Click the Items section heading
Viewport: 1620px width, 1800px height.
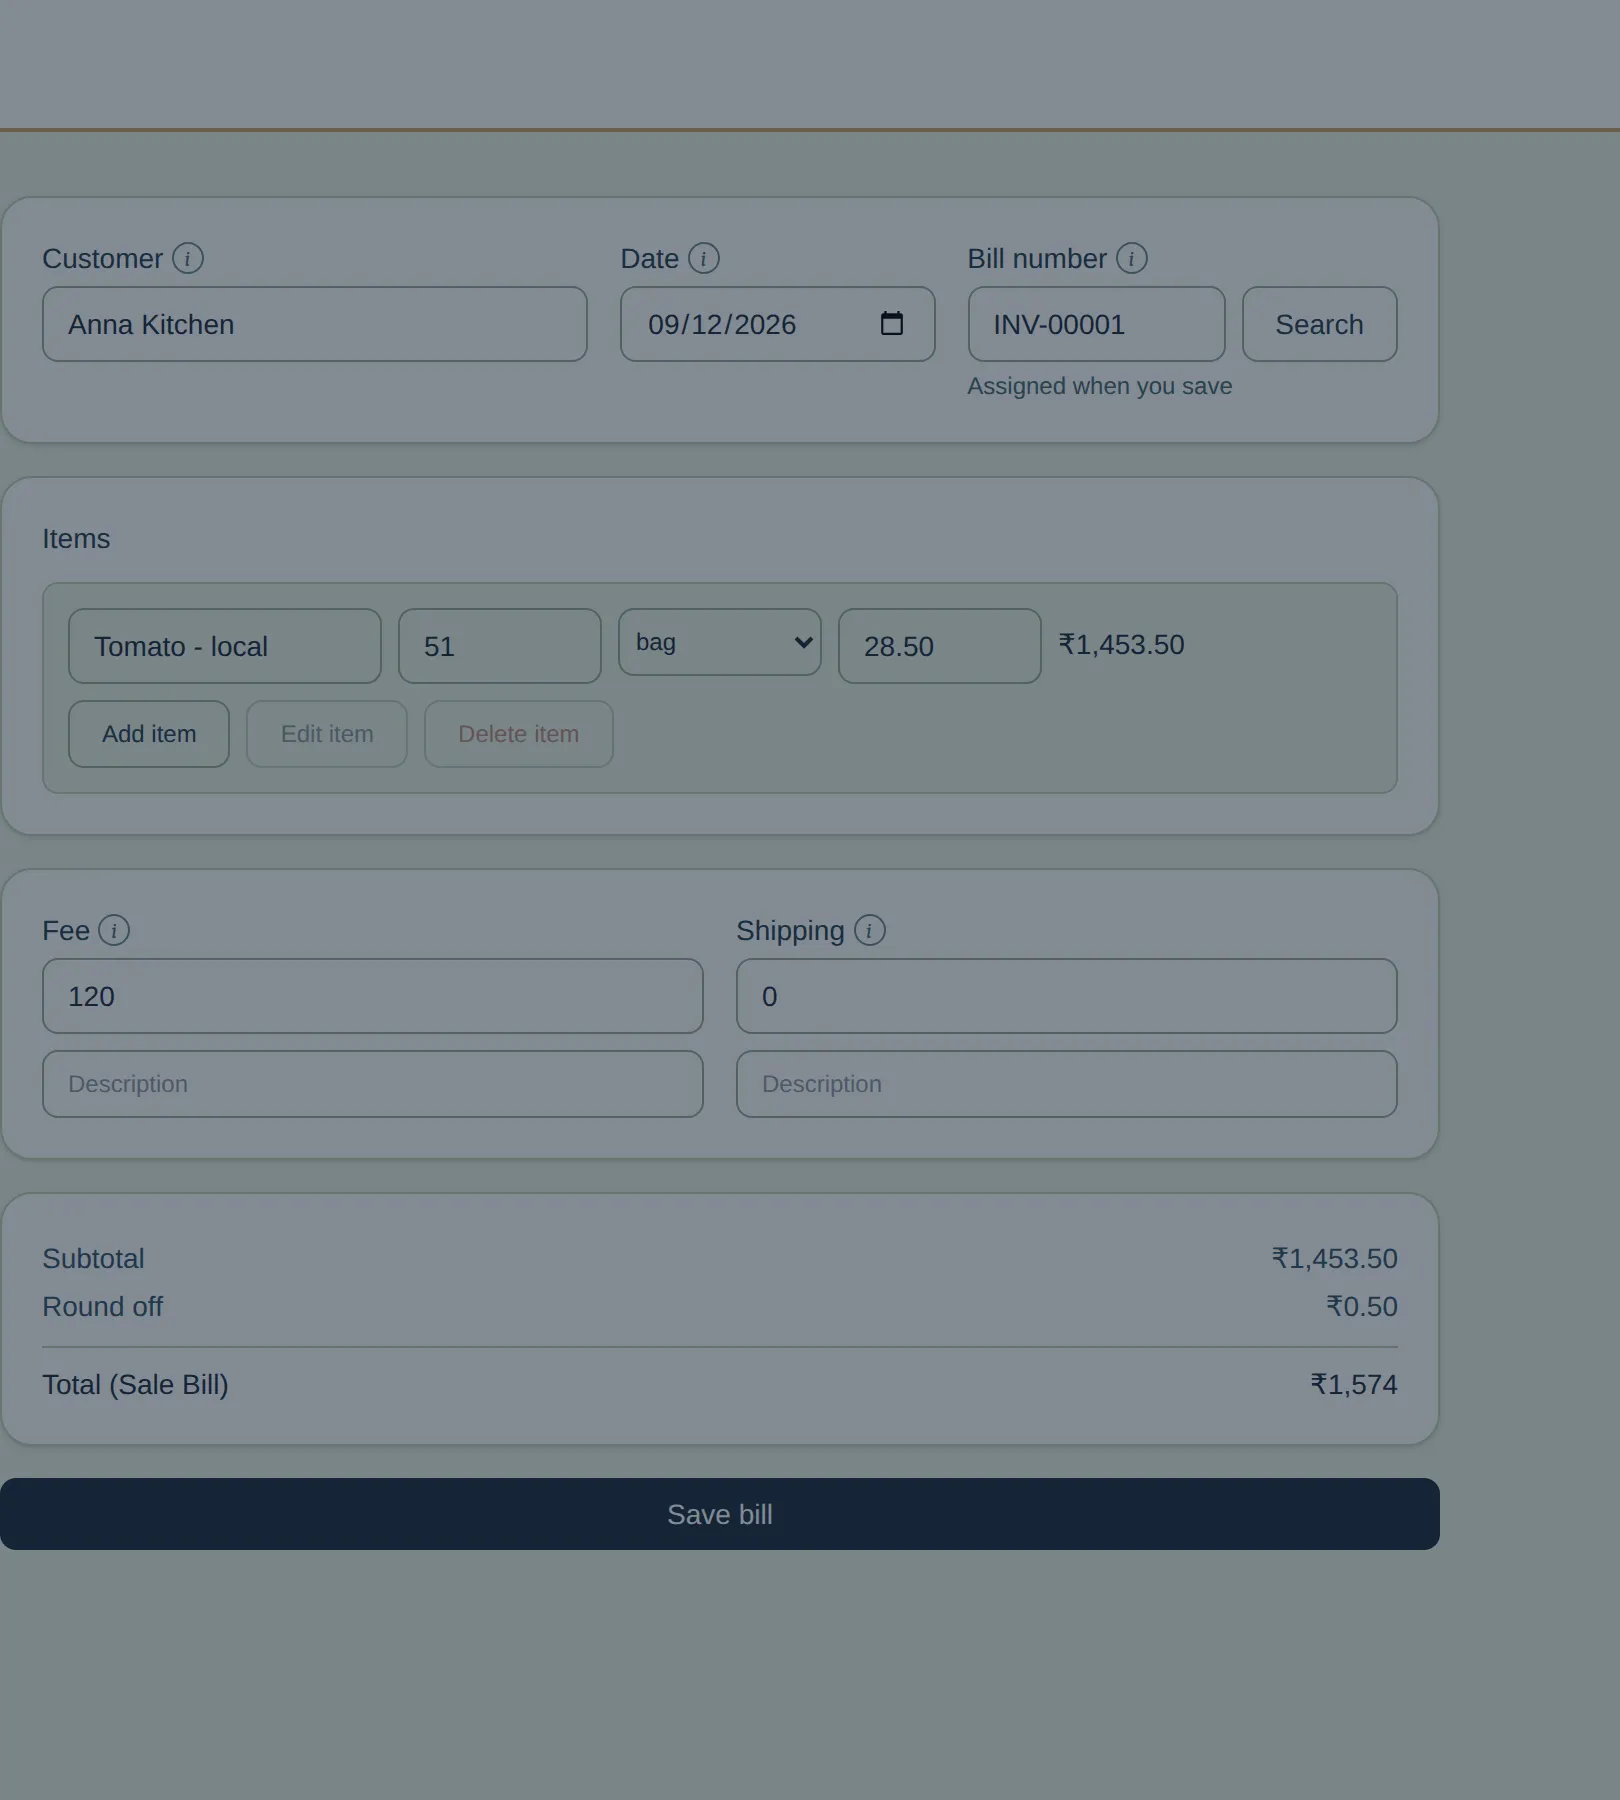click(x=76, y=538)
